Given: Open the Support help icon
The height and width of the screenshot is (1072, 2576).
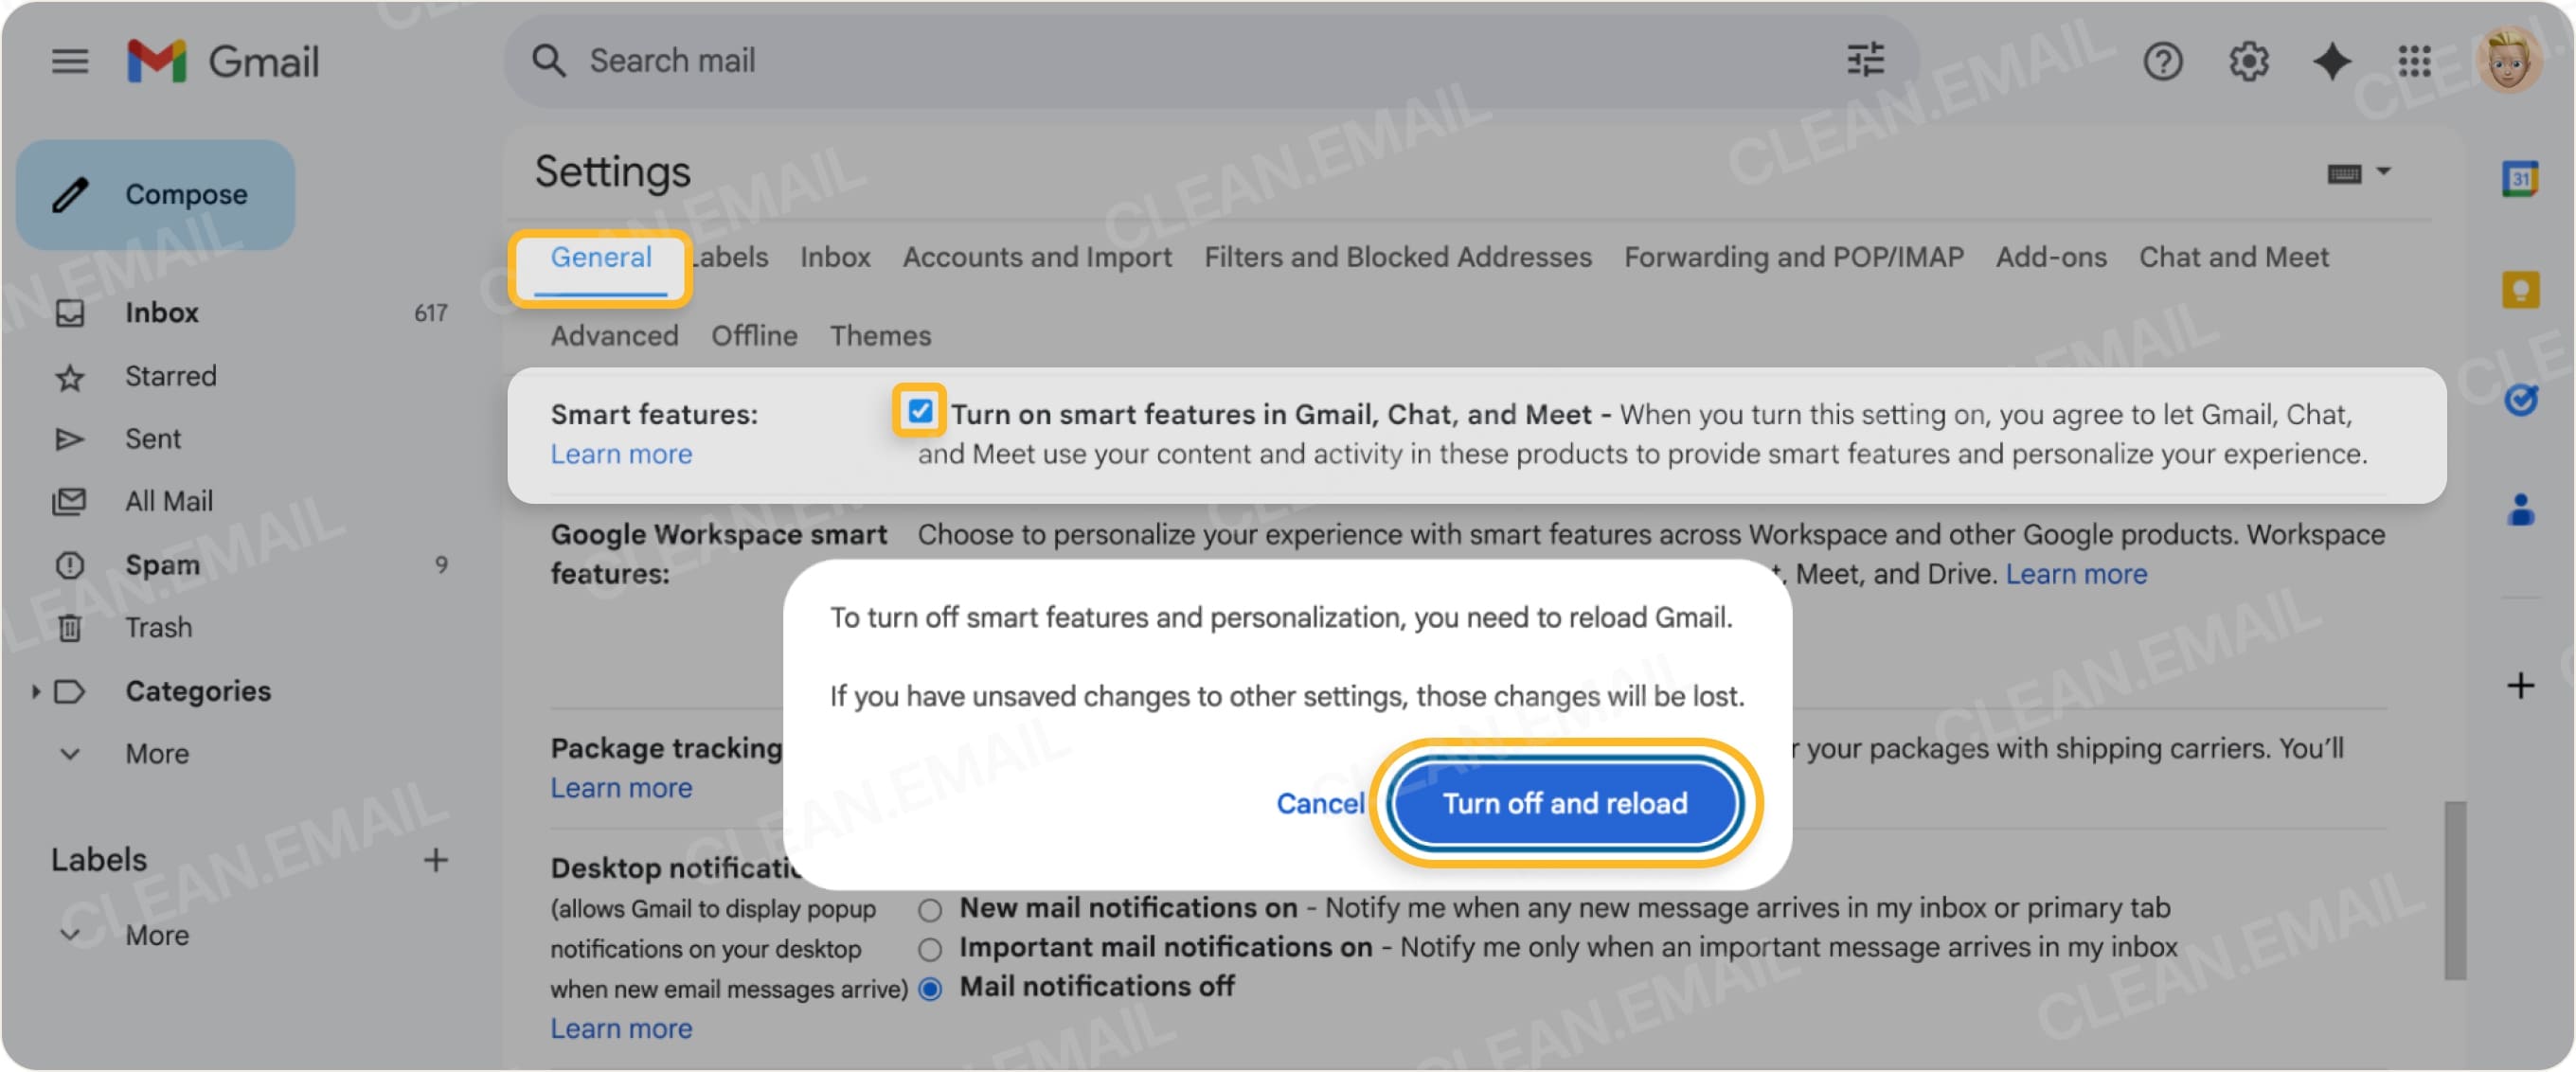Looking at the screenshot, I should point(2162,62).
